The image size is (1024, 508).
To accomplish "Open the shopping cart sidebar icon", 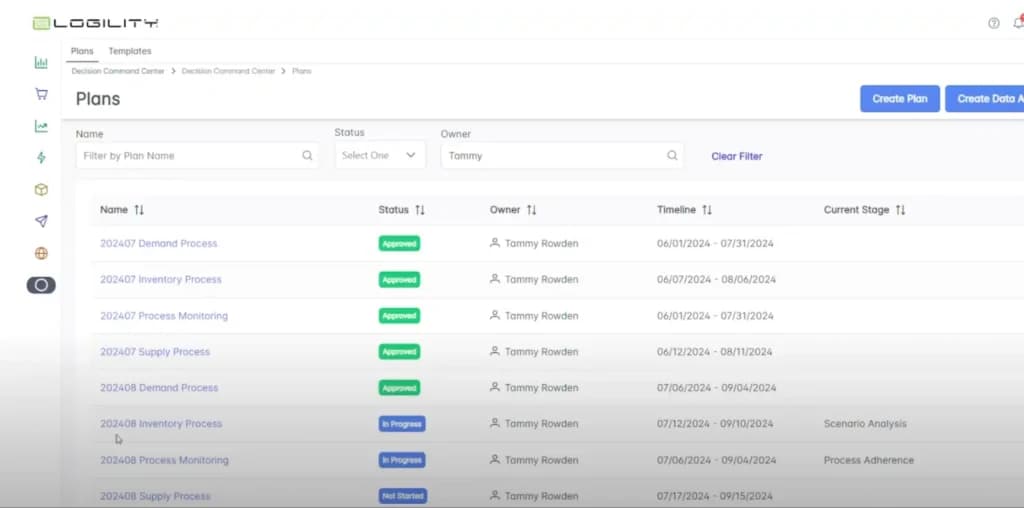I will point(41,94).
